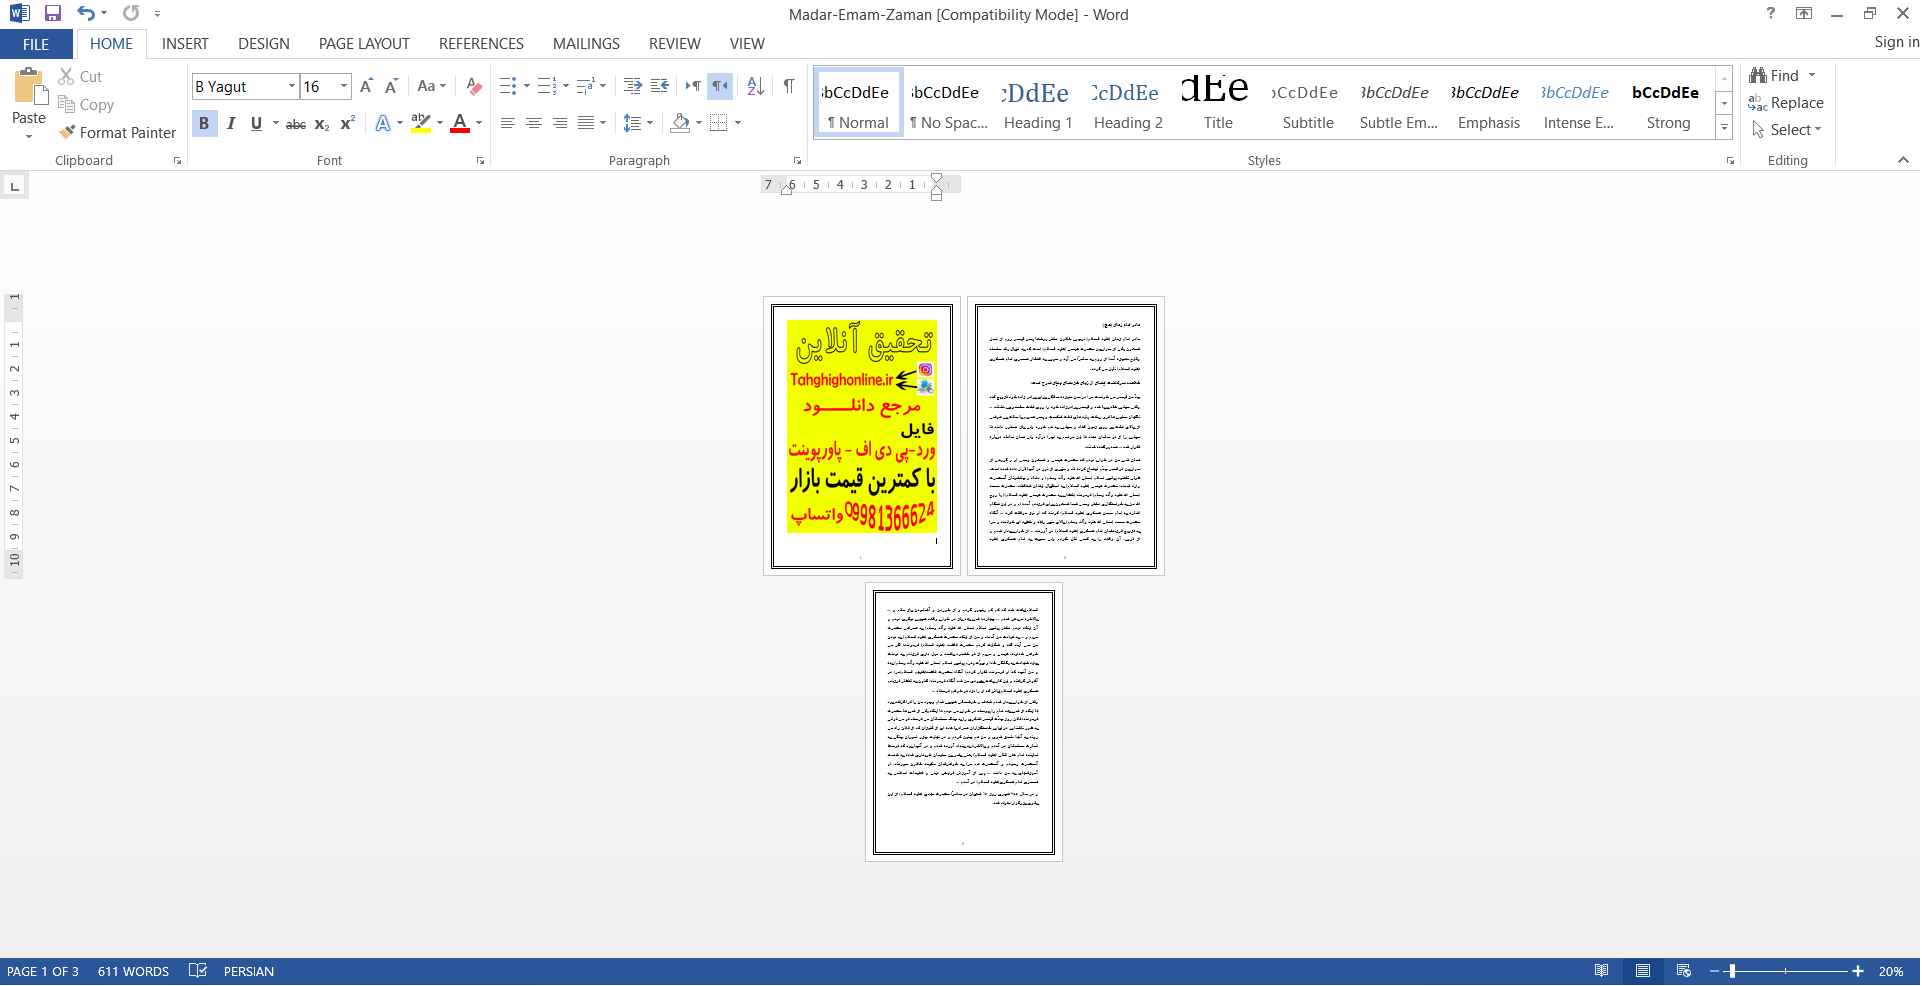Save the document from the quick access toolbar
The height and width of the screenshot is (986, 1922).
[53, 14]
